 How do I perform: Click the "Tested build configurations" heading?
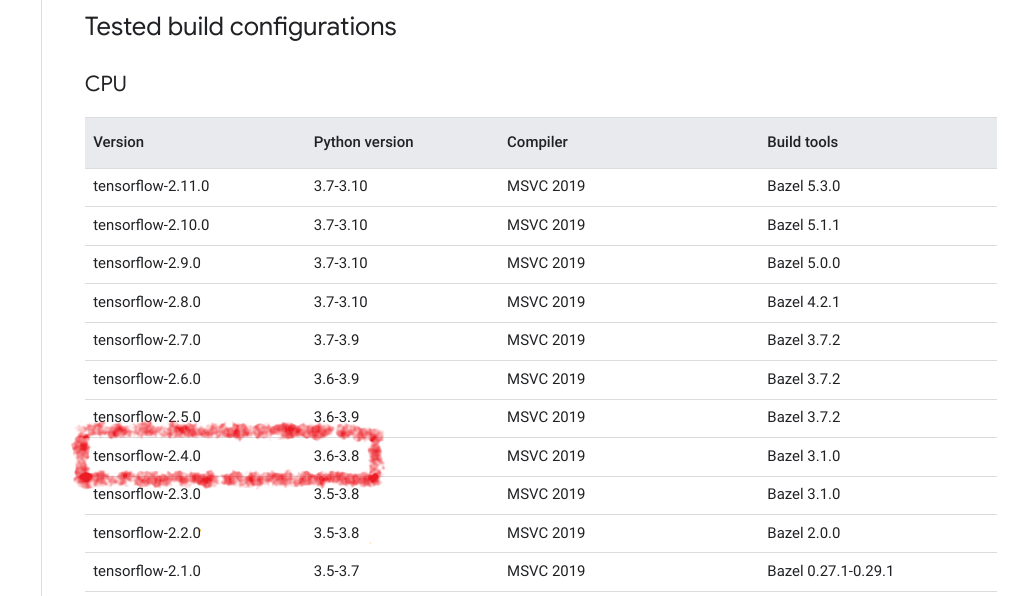(240, 27)
